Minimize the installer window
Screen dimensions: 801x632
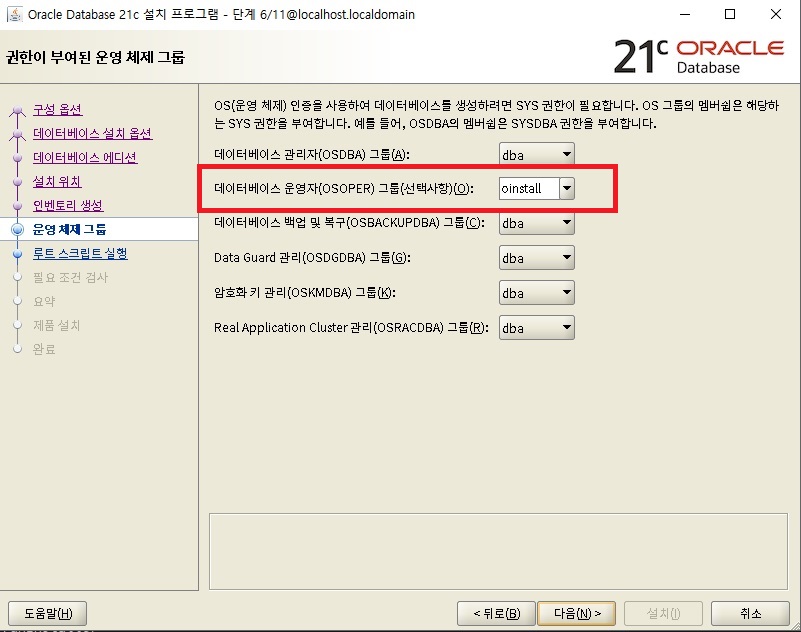(685, 14)
